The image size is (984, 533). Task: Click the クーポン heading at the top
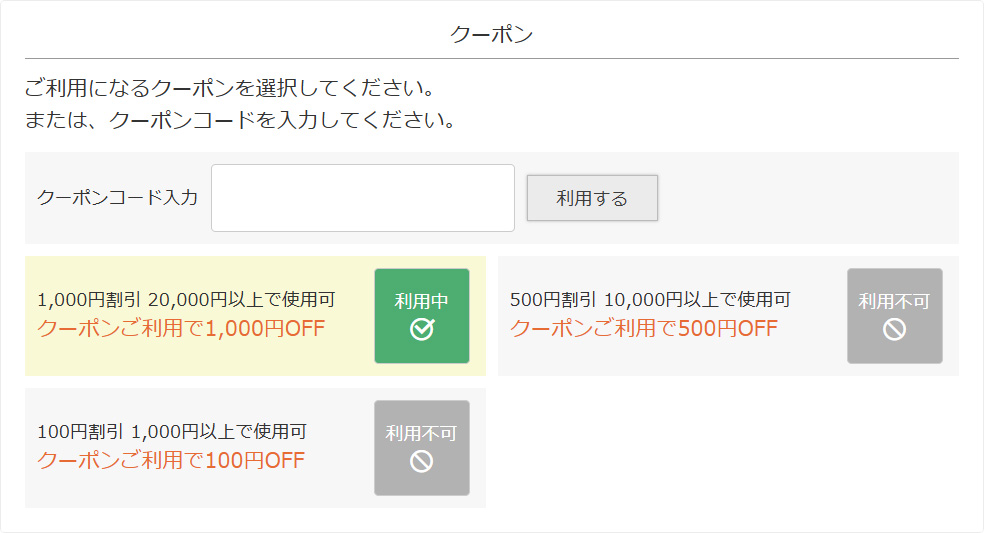[491, 34]
